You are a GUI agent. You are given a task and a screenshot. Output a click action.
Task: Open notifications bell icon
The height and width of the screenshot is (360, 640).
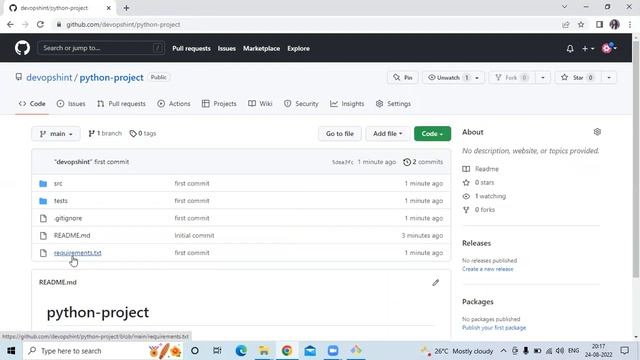pos(570,49)
